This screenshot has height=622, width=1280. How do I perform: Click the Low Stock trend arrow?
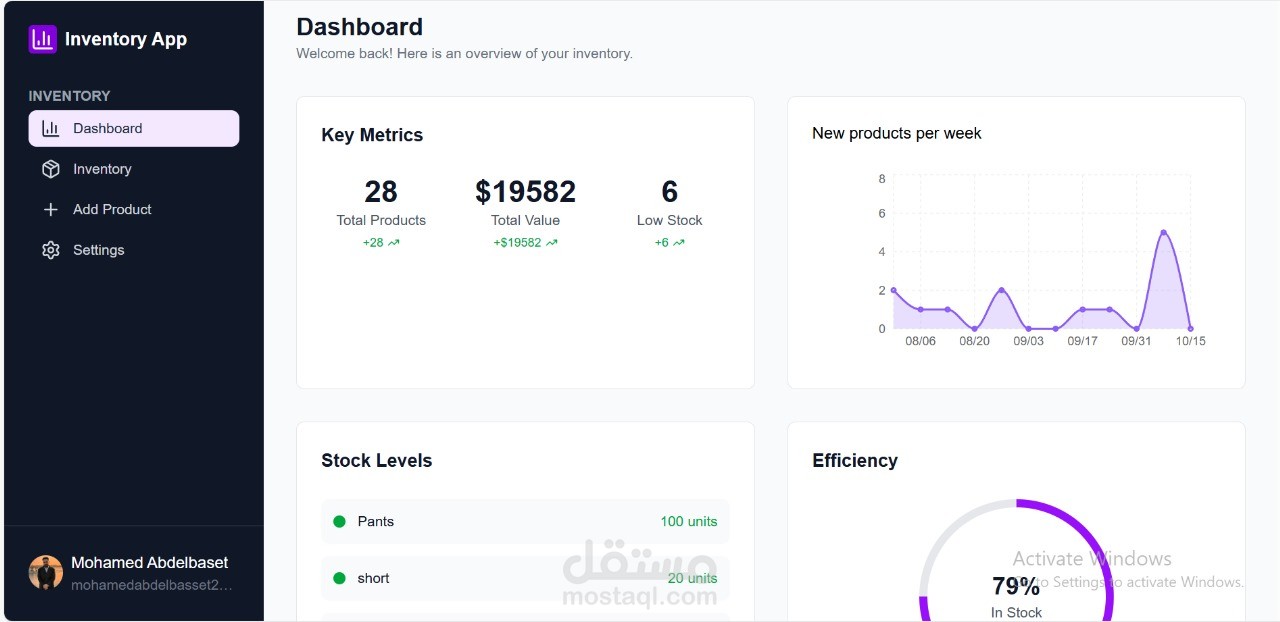679,243
